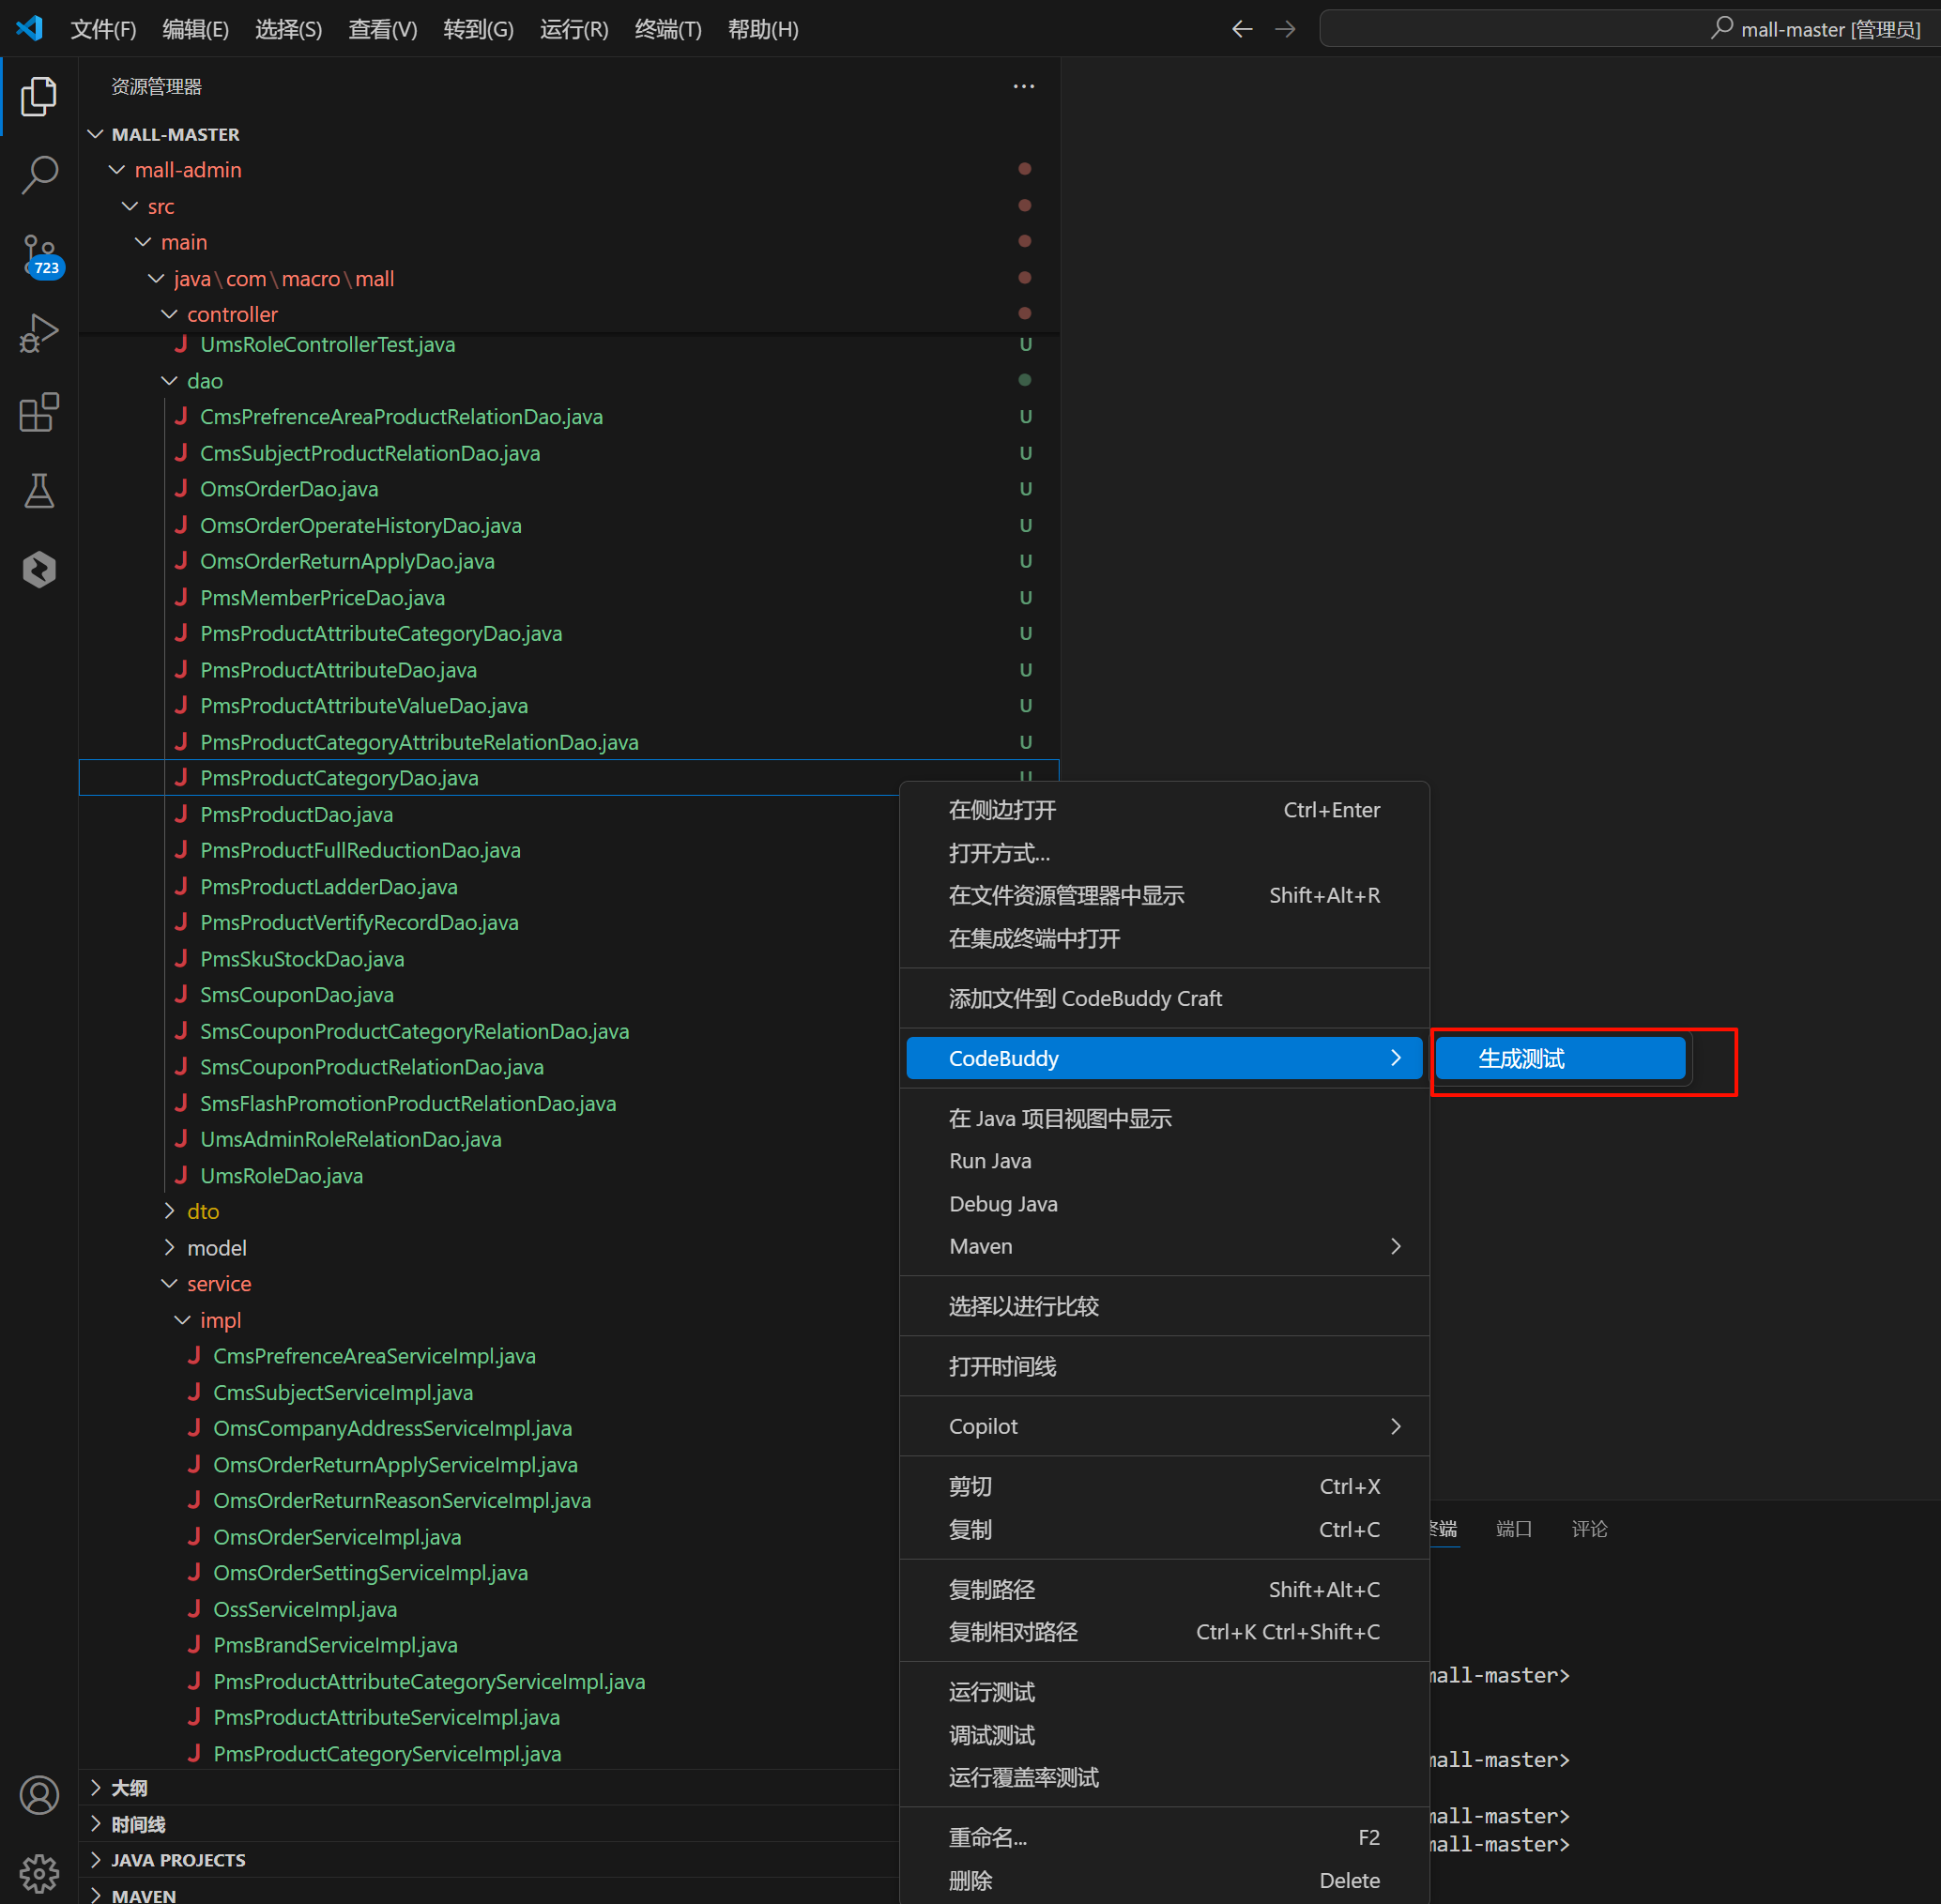Viewport: 1941px width, 1904px height.
Task: Open the CodeBuddy sidebar icon
Action: coord(39,570)
